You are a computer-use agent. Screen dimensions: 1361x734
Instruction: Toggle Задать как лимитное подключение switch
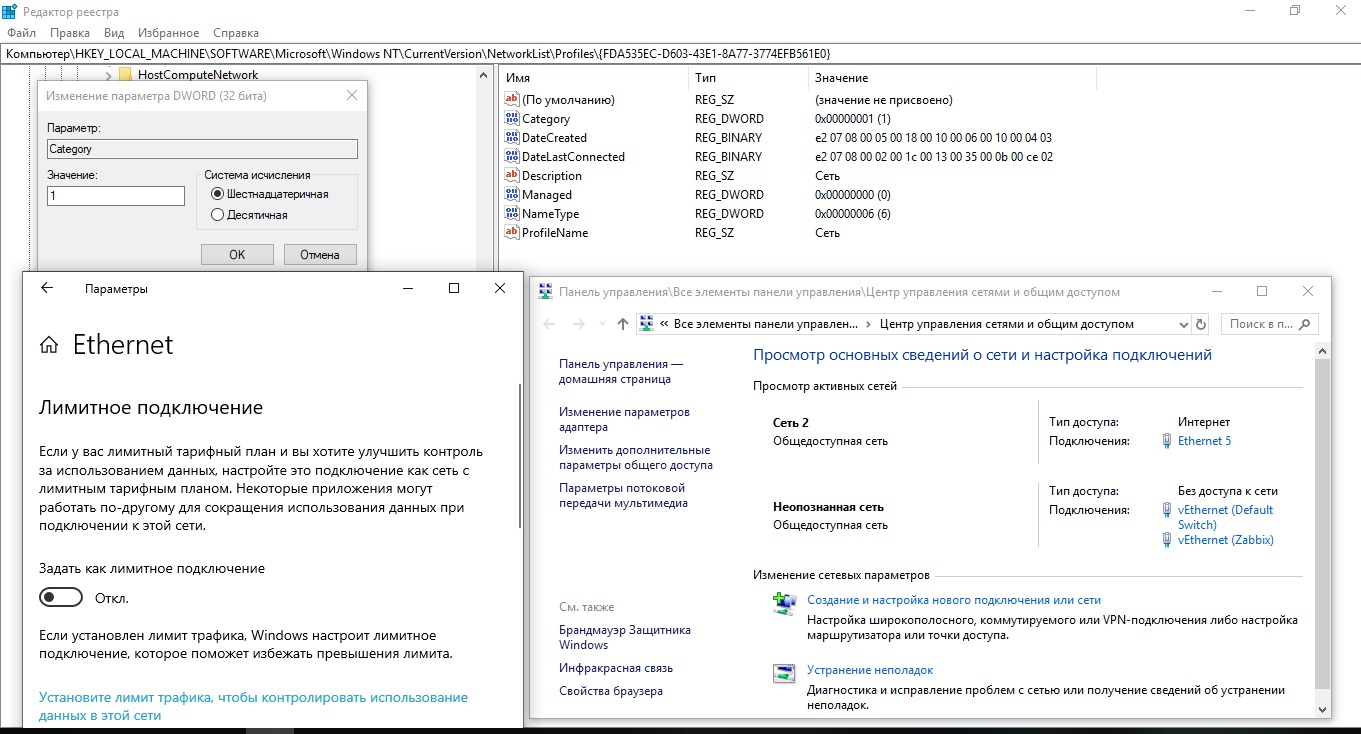61,598
